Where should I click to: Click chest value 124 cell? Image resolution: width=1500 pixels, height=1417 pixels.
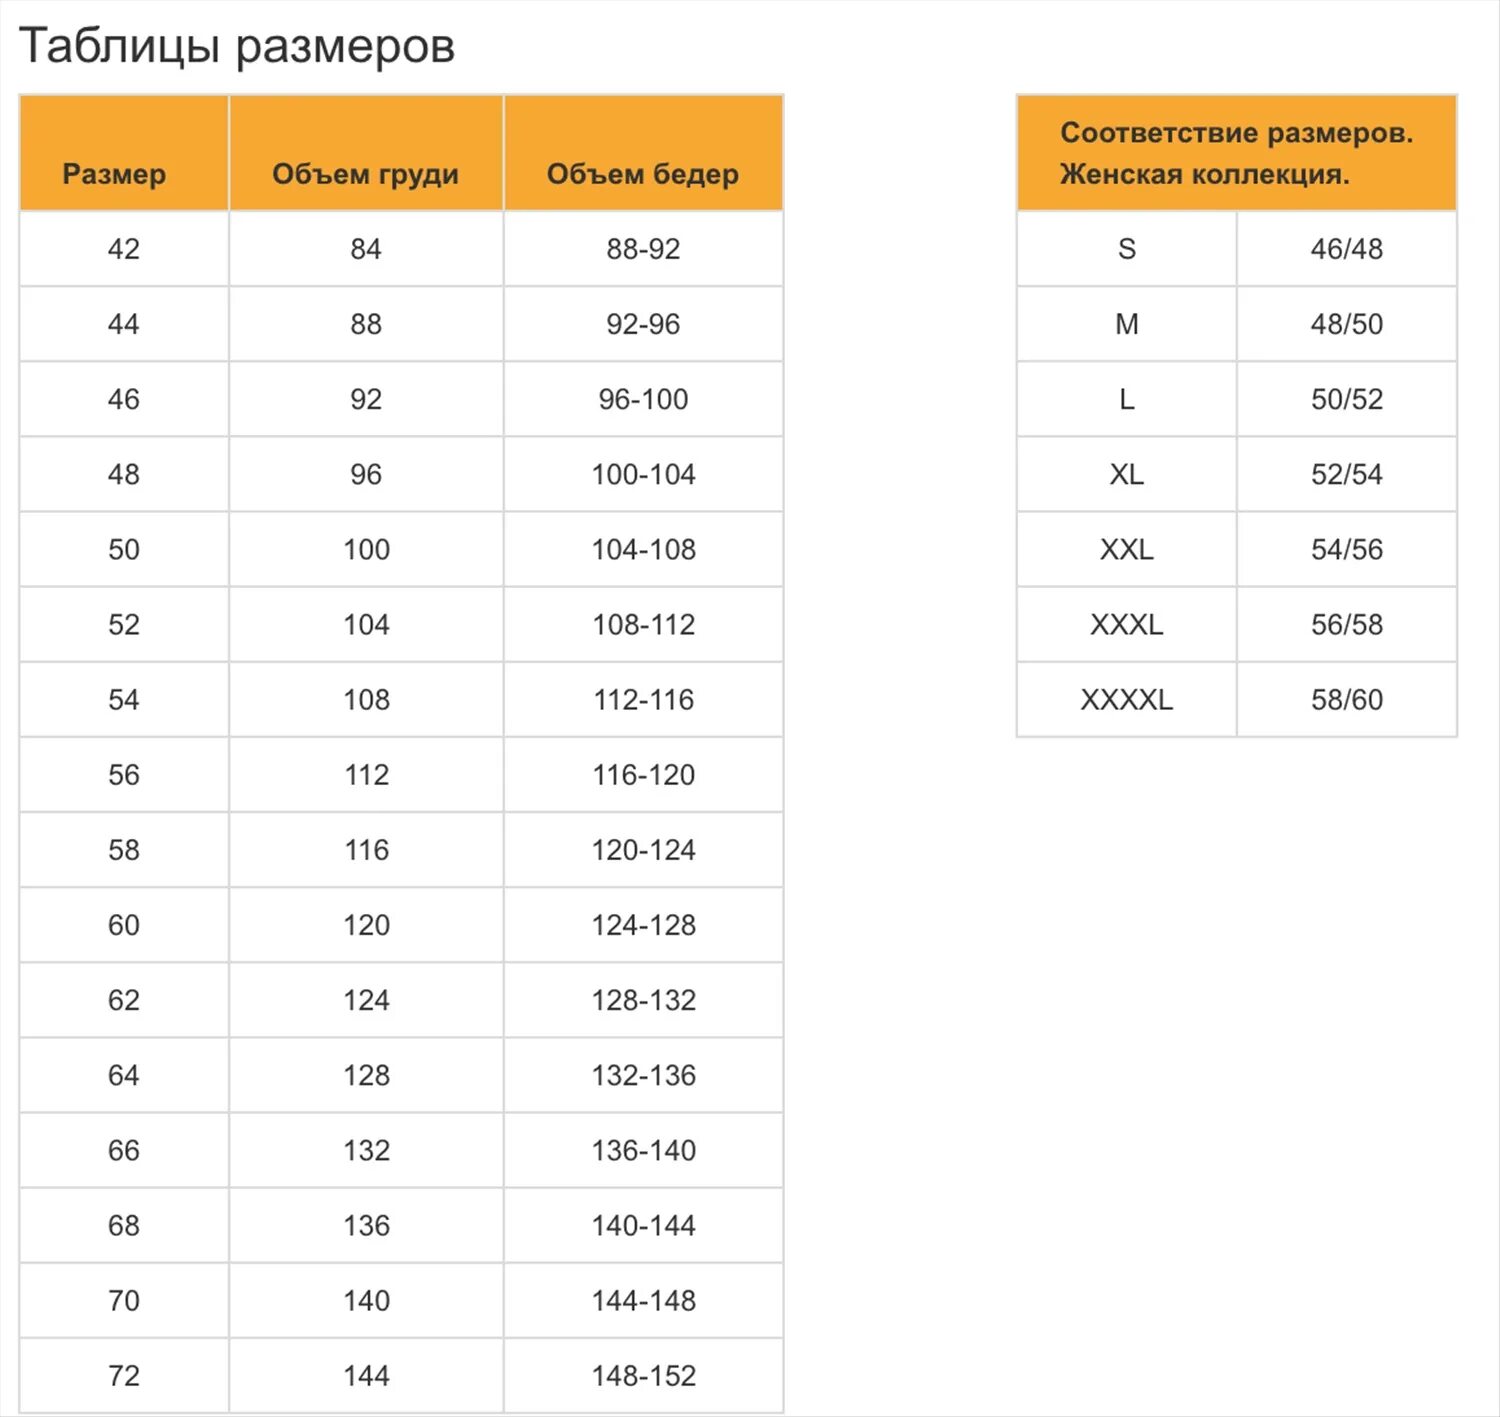tap(366, 1000)
